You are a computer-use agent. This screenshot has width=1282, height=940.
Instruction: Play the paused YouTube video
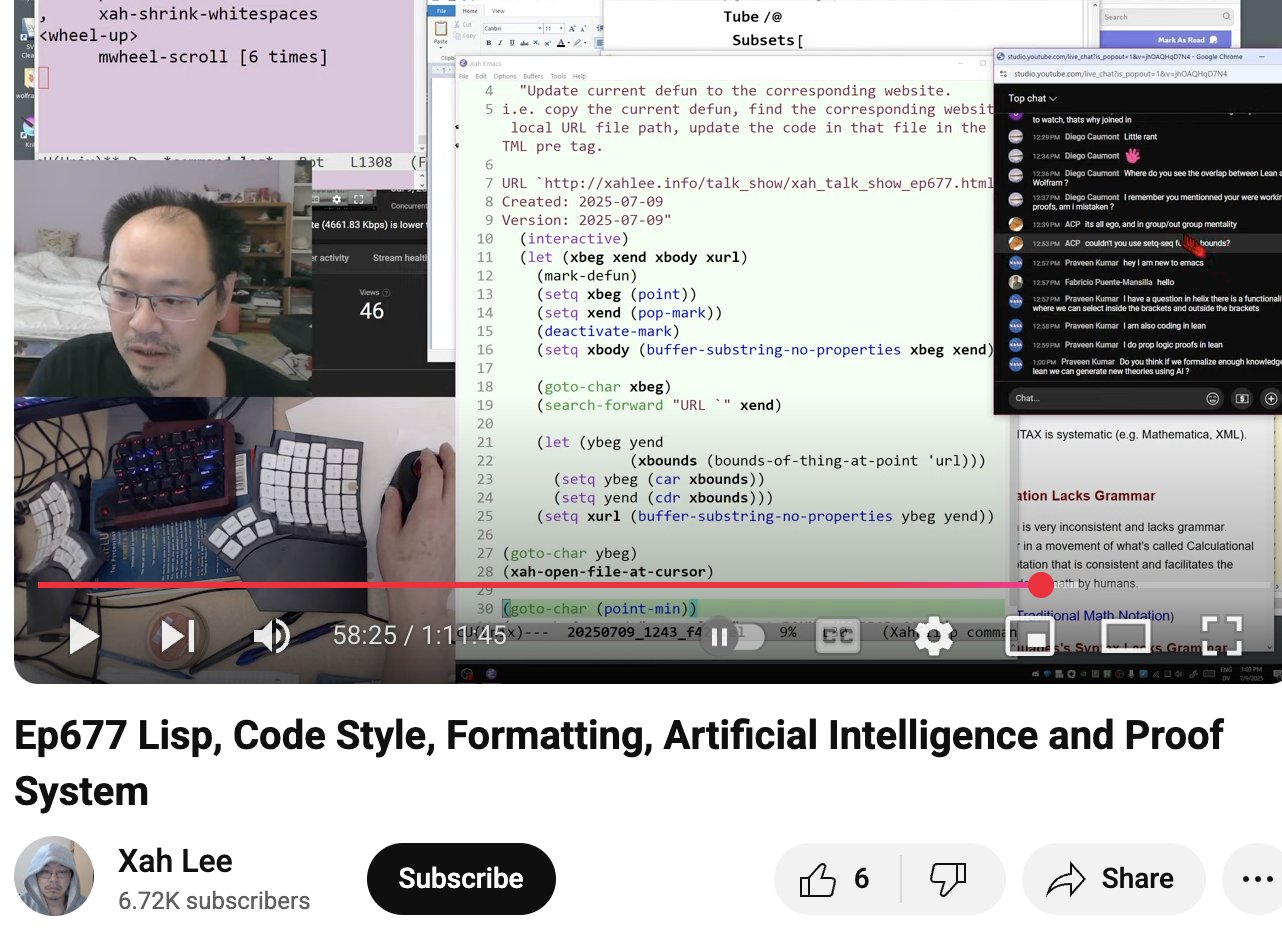(x=83, y=636)
